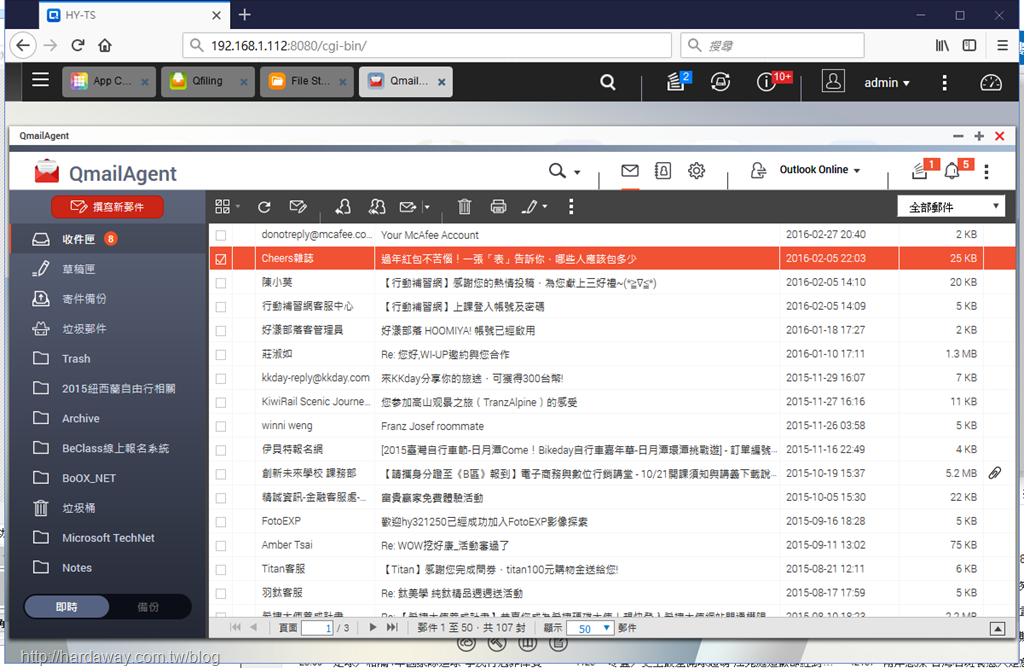The width and height of the screenshot is (1024, 668).
Task: Click the browser 搜尋 search box
Action: (772, 46)
